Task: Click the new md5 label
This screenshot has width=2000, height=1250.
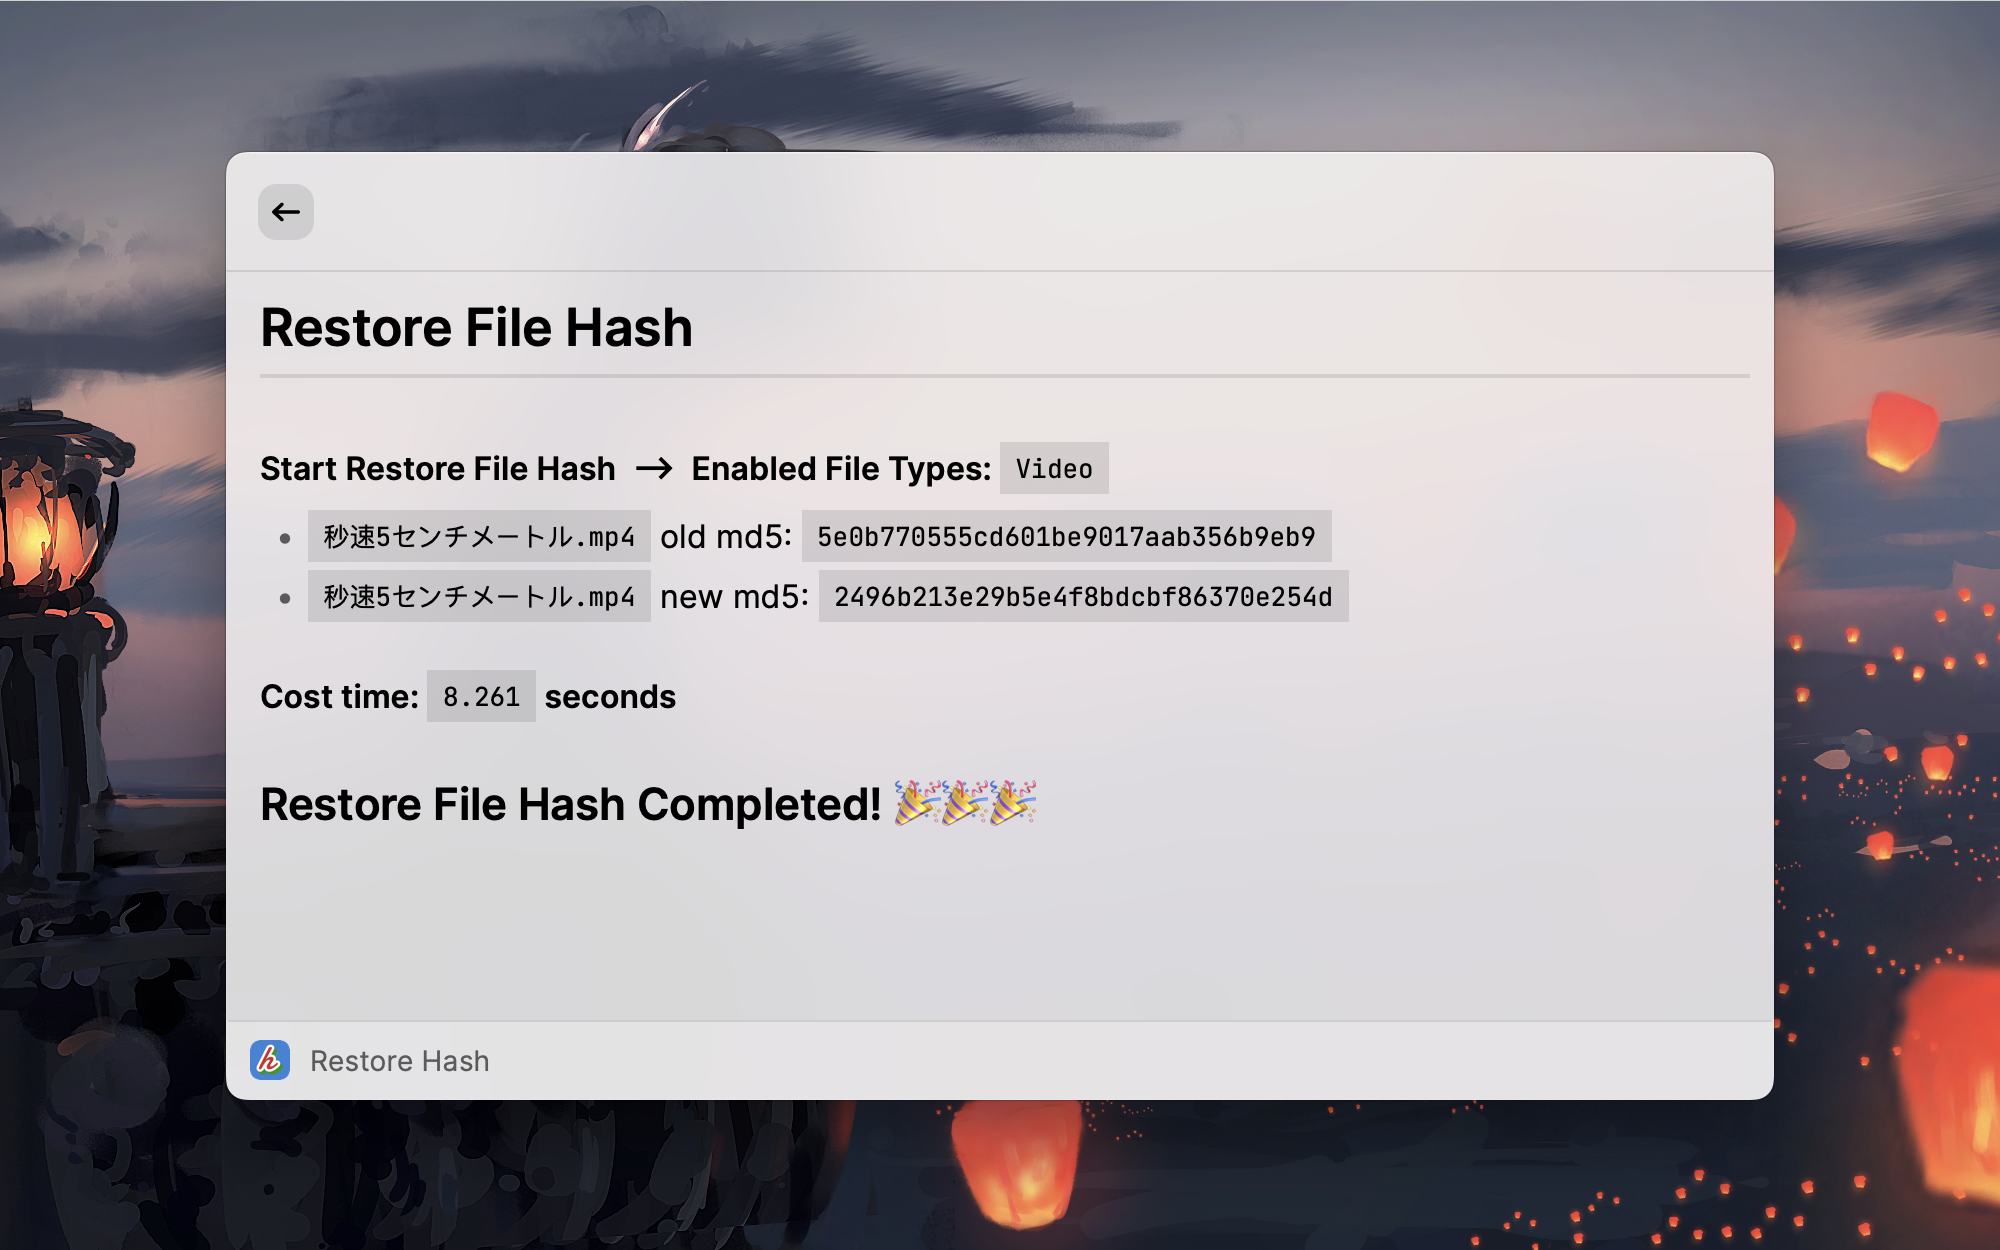Action: coord(734,597)
